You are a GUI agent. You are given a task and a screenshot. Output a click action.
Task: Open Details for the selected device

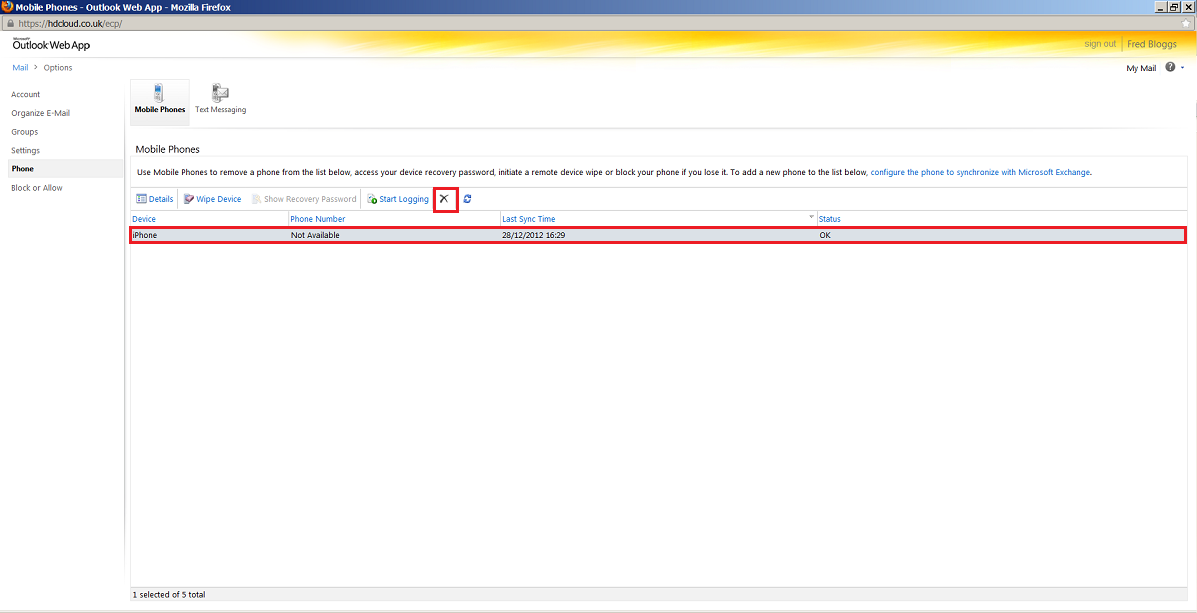(x=155, y=199)
